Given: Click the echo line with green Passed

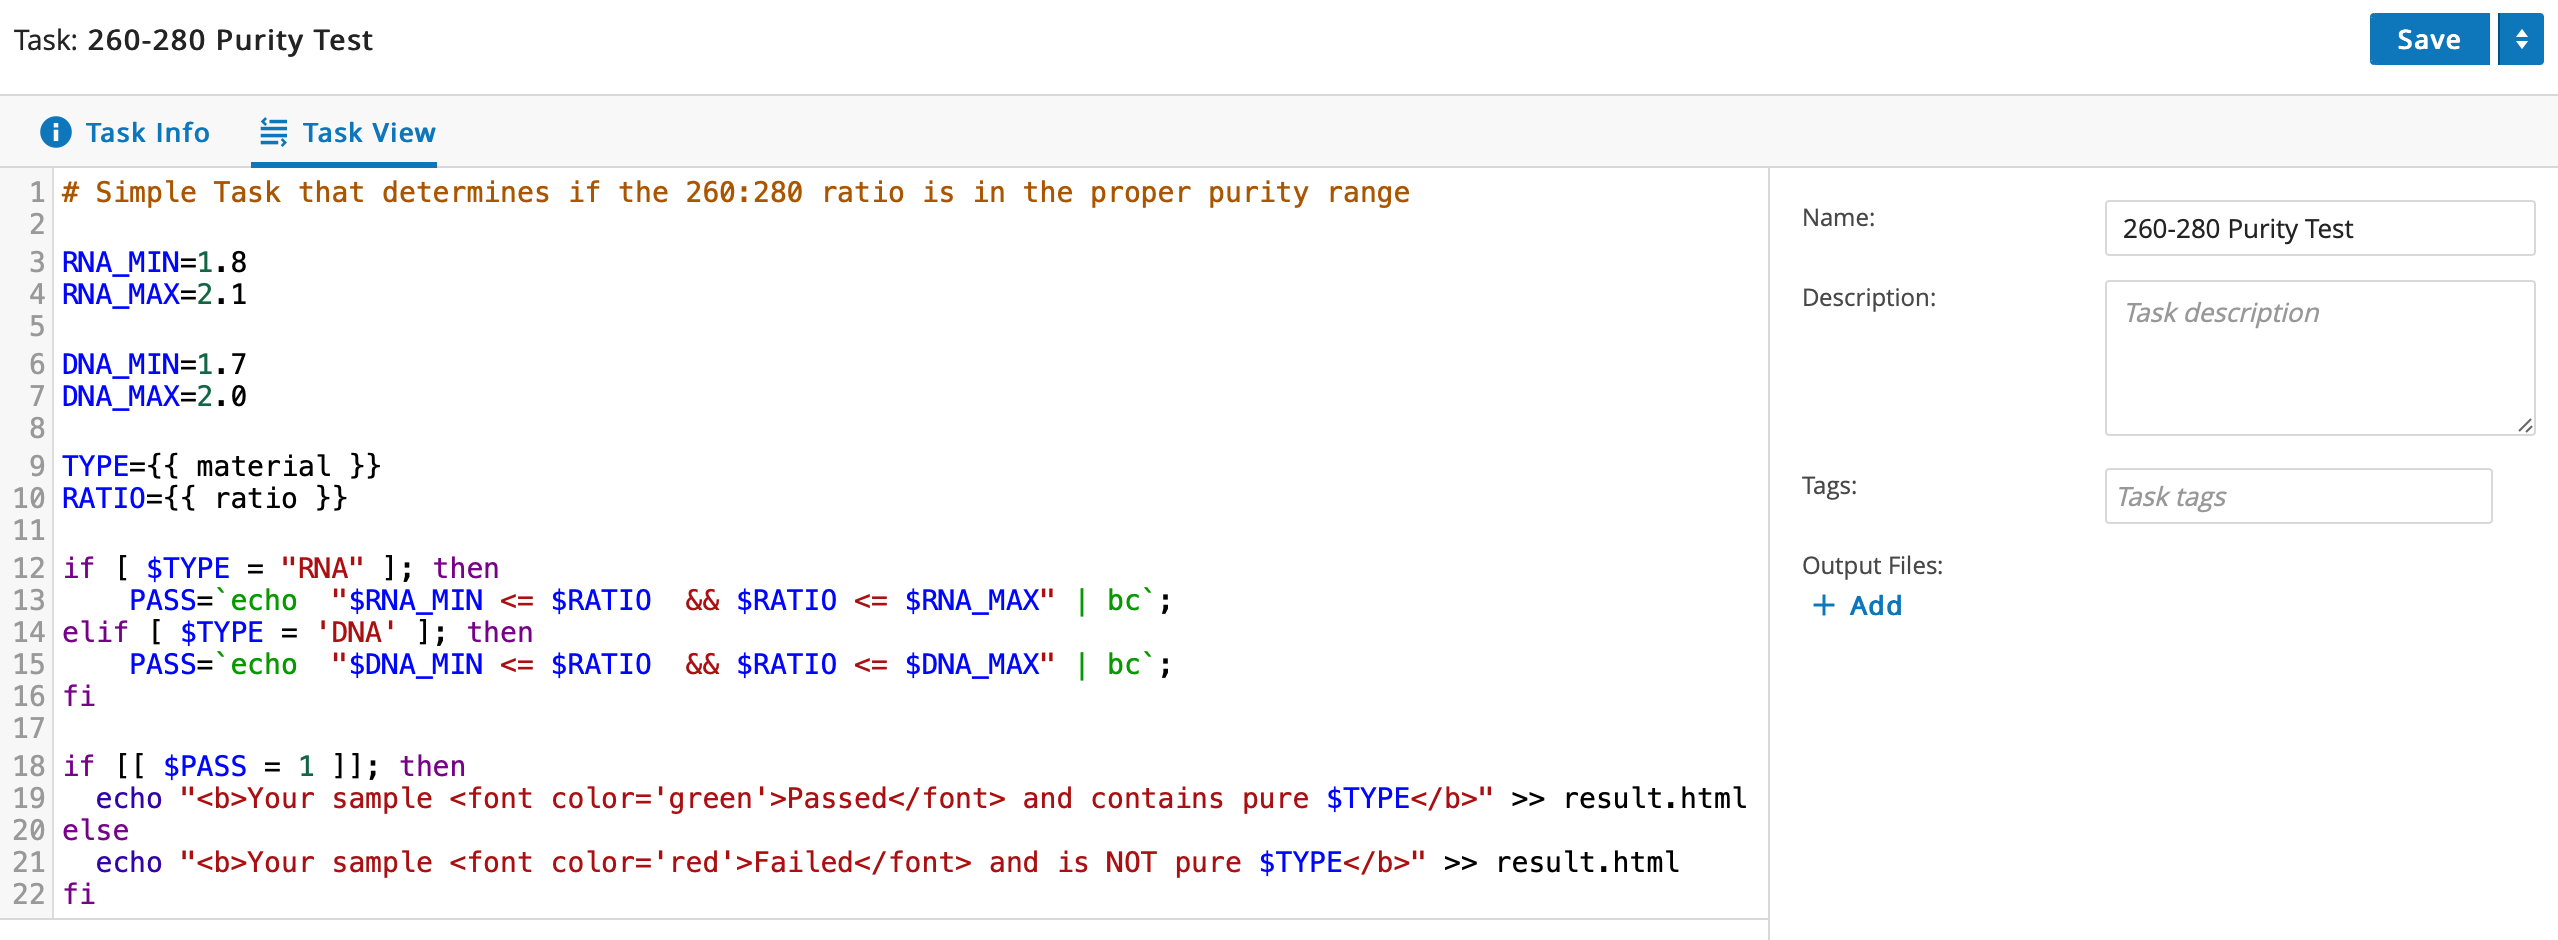Looking at the screenshot, I should (921, 798).
